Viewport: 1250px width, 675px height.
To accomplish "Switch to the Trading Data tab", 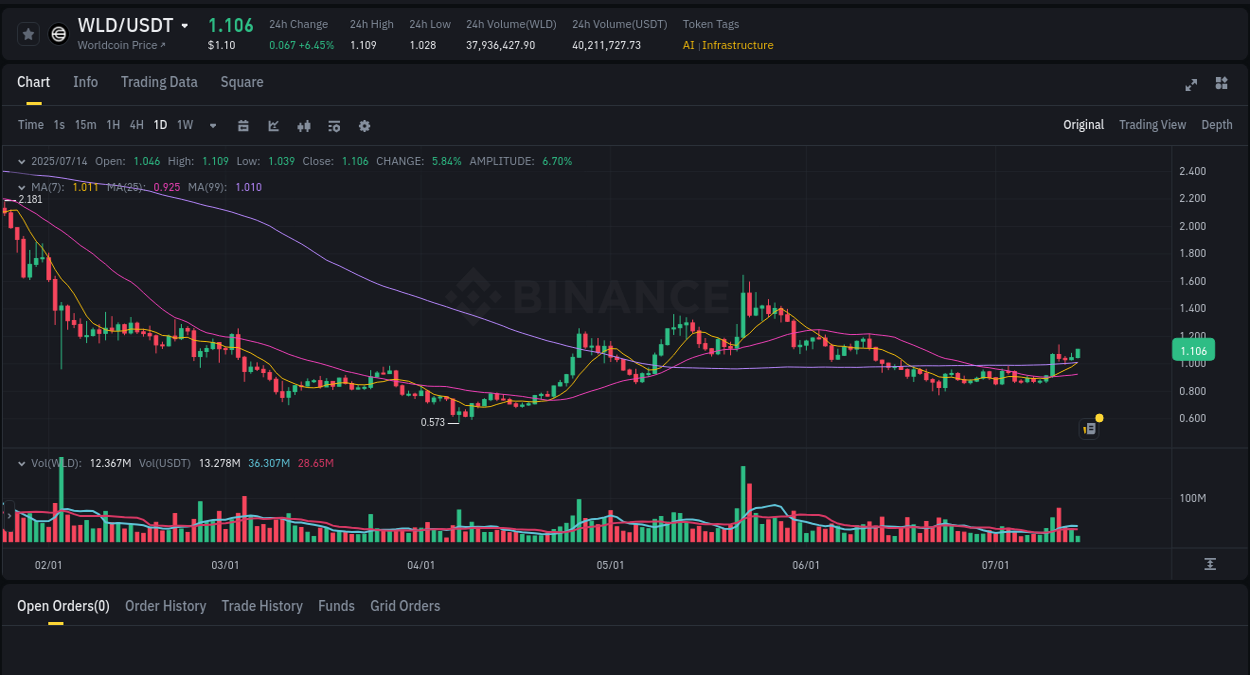I will [158, 82].
